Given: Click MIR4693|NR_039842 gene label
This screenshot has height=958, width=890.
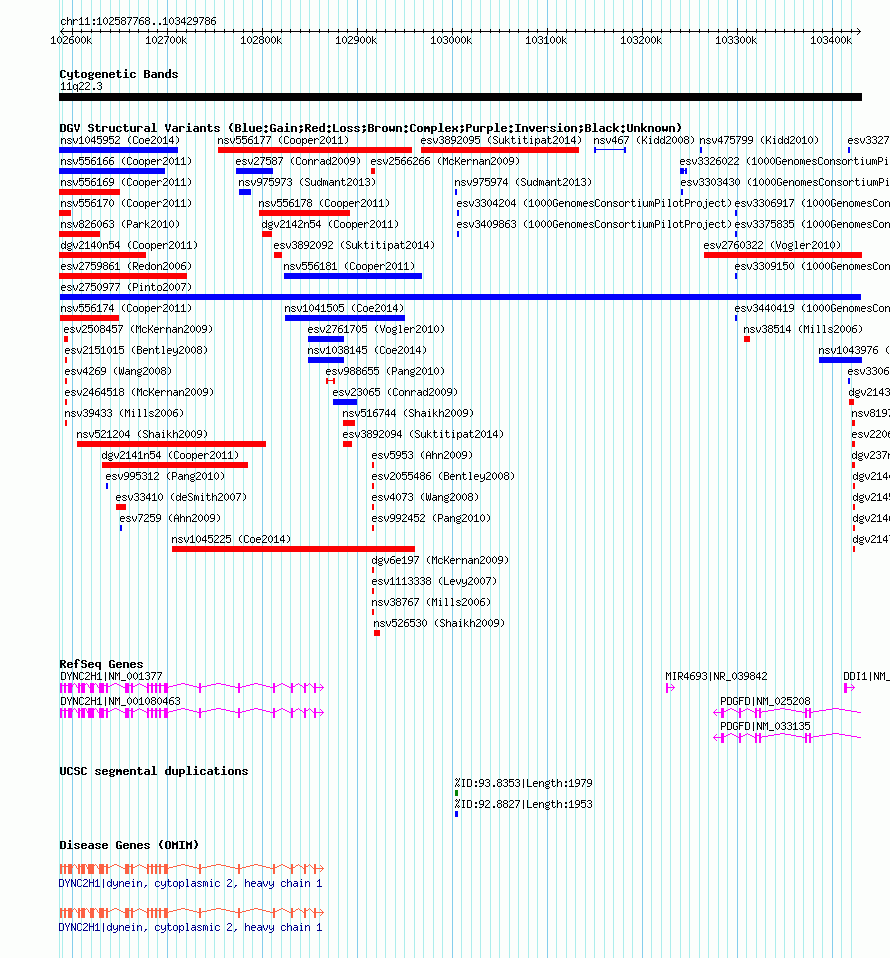Looking at the screenshot, I should tap(716, 676).
